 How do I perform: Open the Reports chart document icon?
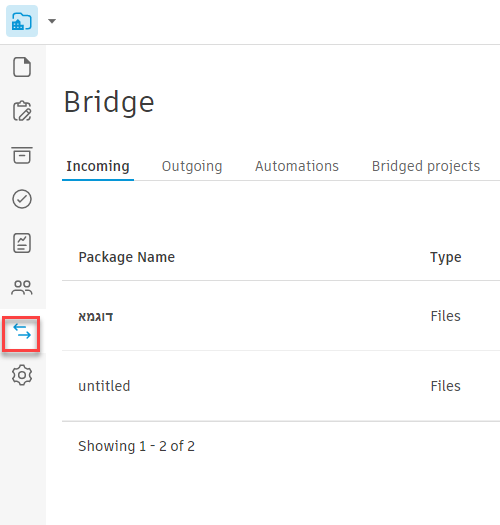click(x=22, y=243)
